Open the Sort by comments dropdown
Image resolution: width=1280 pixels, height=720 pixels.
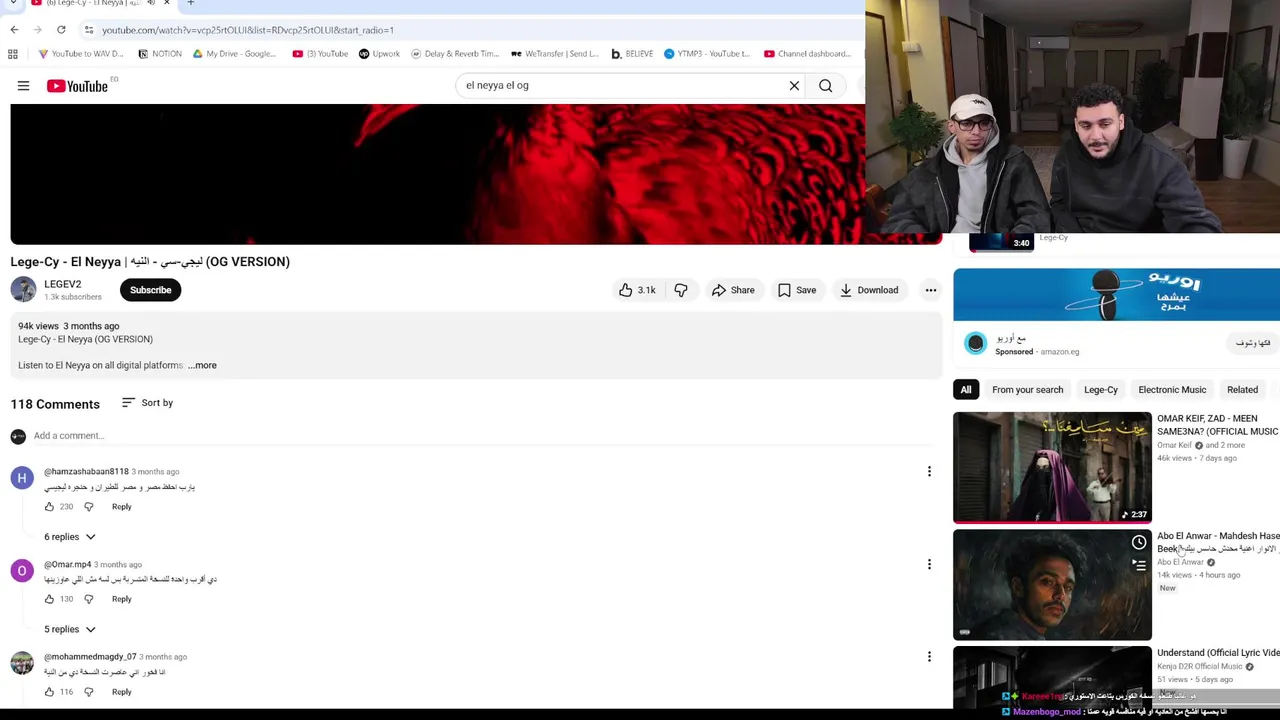[x=147, y=403]
